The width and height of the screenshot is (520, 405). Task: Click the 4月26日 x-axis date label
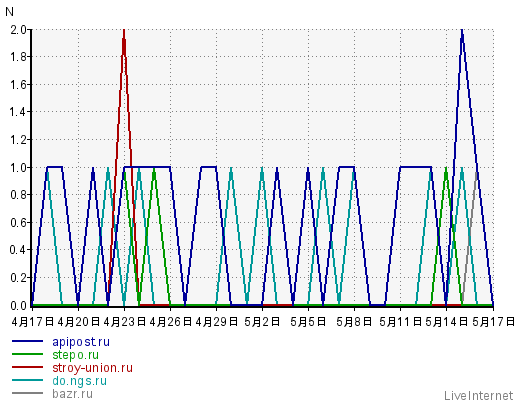[x=170, y=322]
